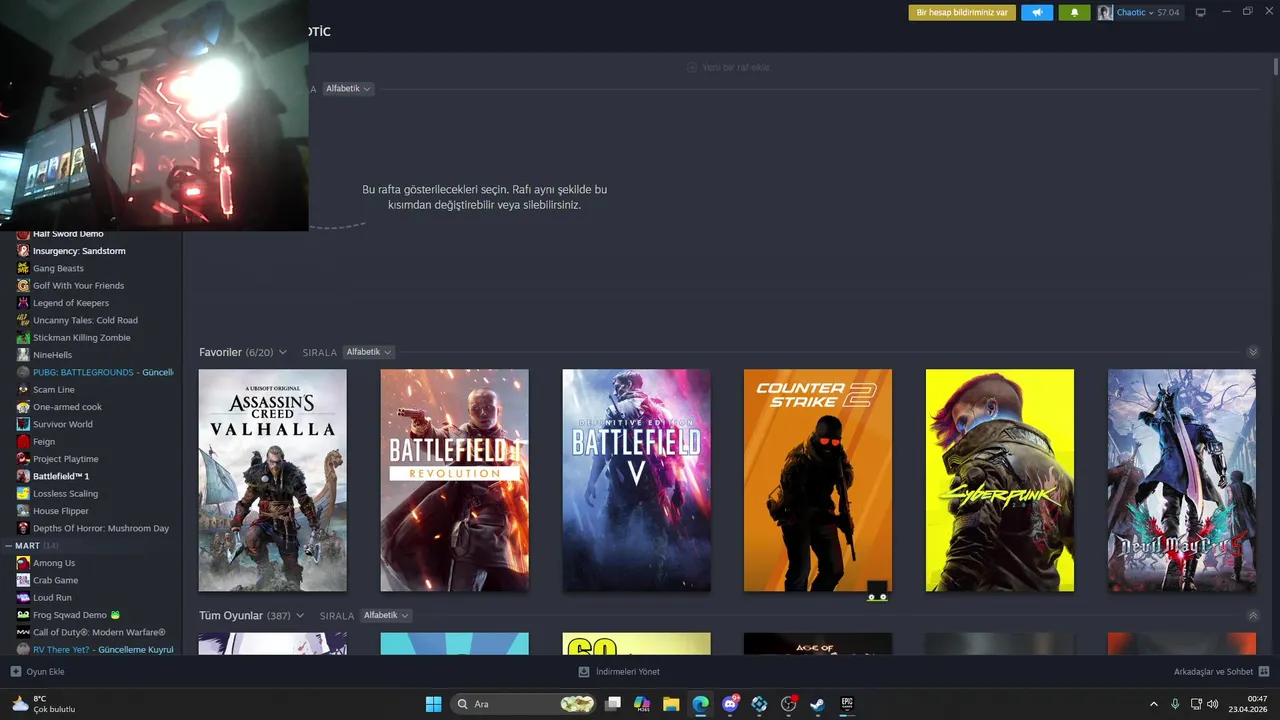The image size is (1280, 720).
Task: Open the top shelf Alfabetik sort dropdown
Action: click(x=348, y=89)
